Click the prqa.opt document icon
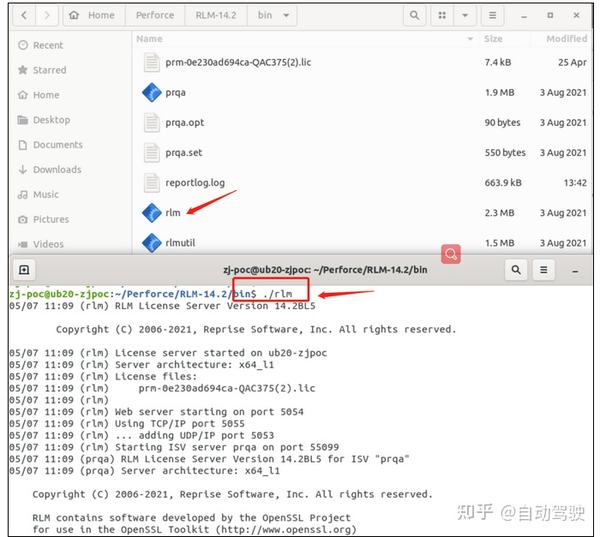The height and width of the screenshot is (537, 600). [x=152, y=122]
